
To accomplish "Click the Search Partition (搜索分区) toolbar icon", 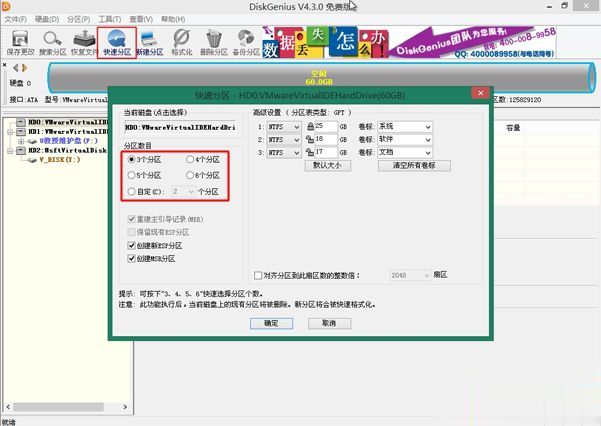I will [x=53, y=42].
